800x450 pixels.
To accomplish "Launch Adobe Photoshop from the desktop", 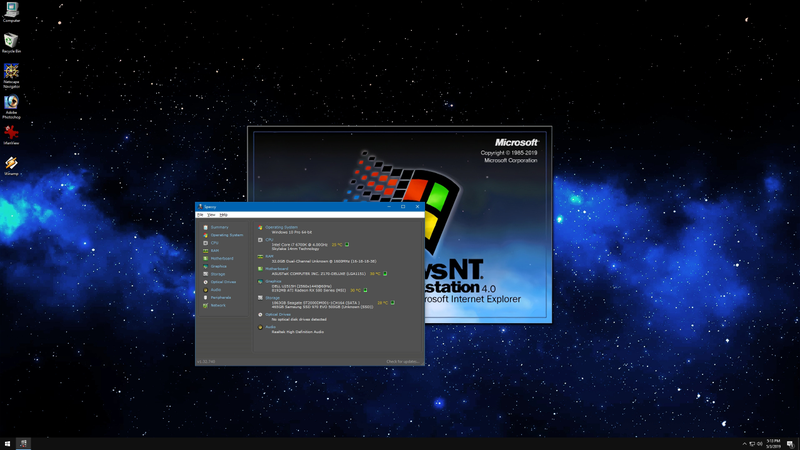I will (11, 107).
